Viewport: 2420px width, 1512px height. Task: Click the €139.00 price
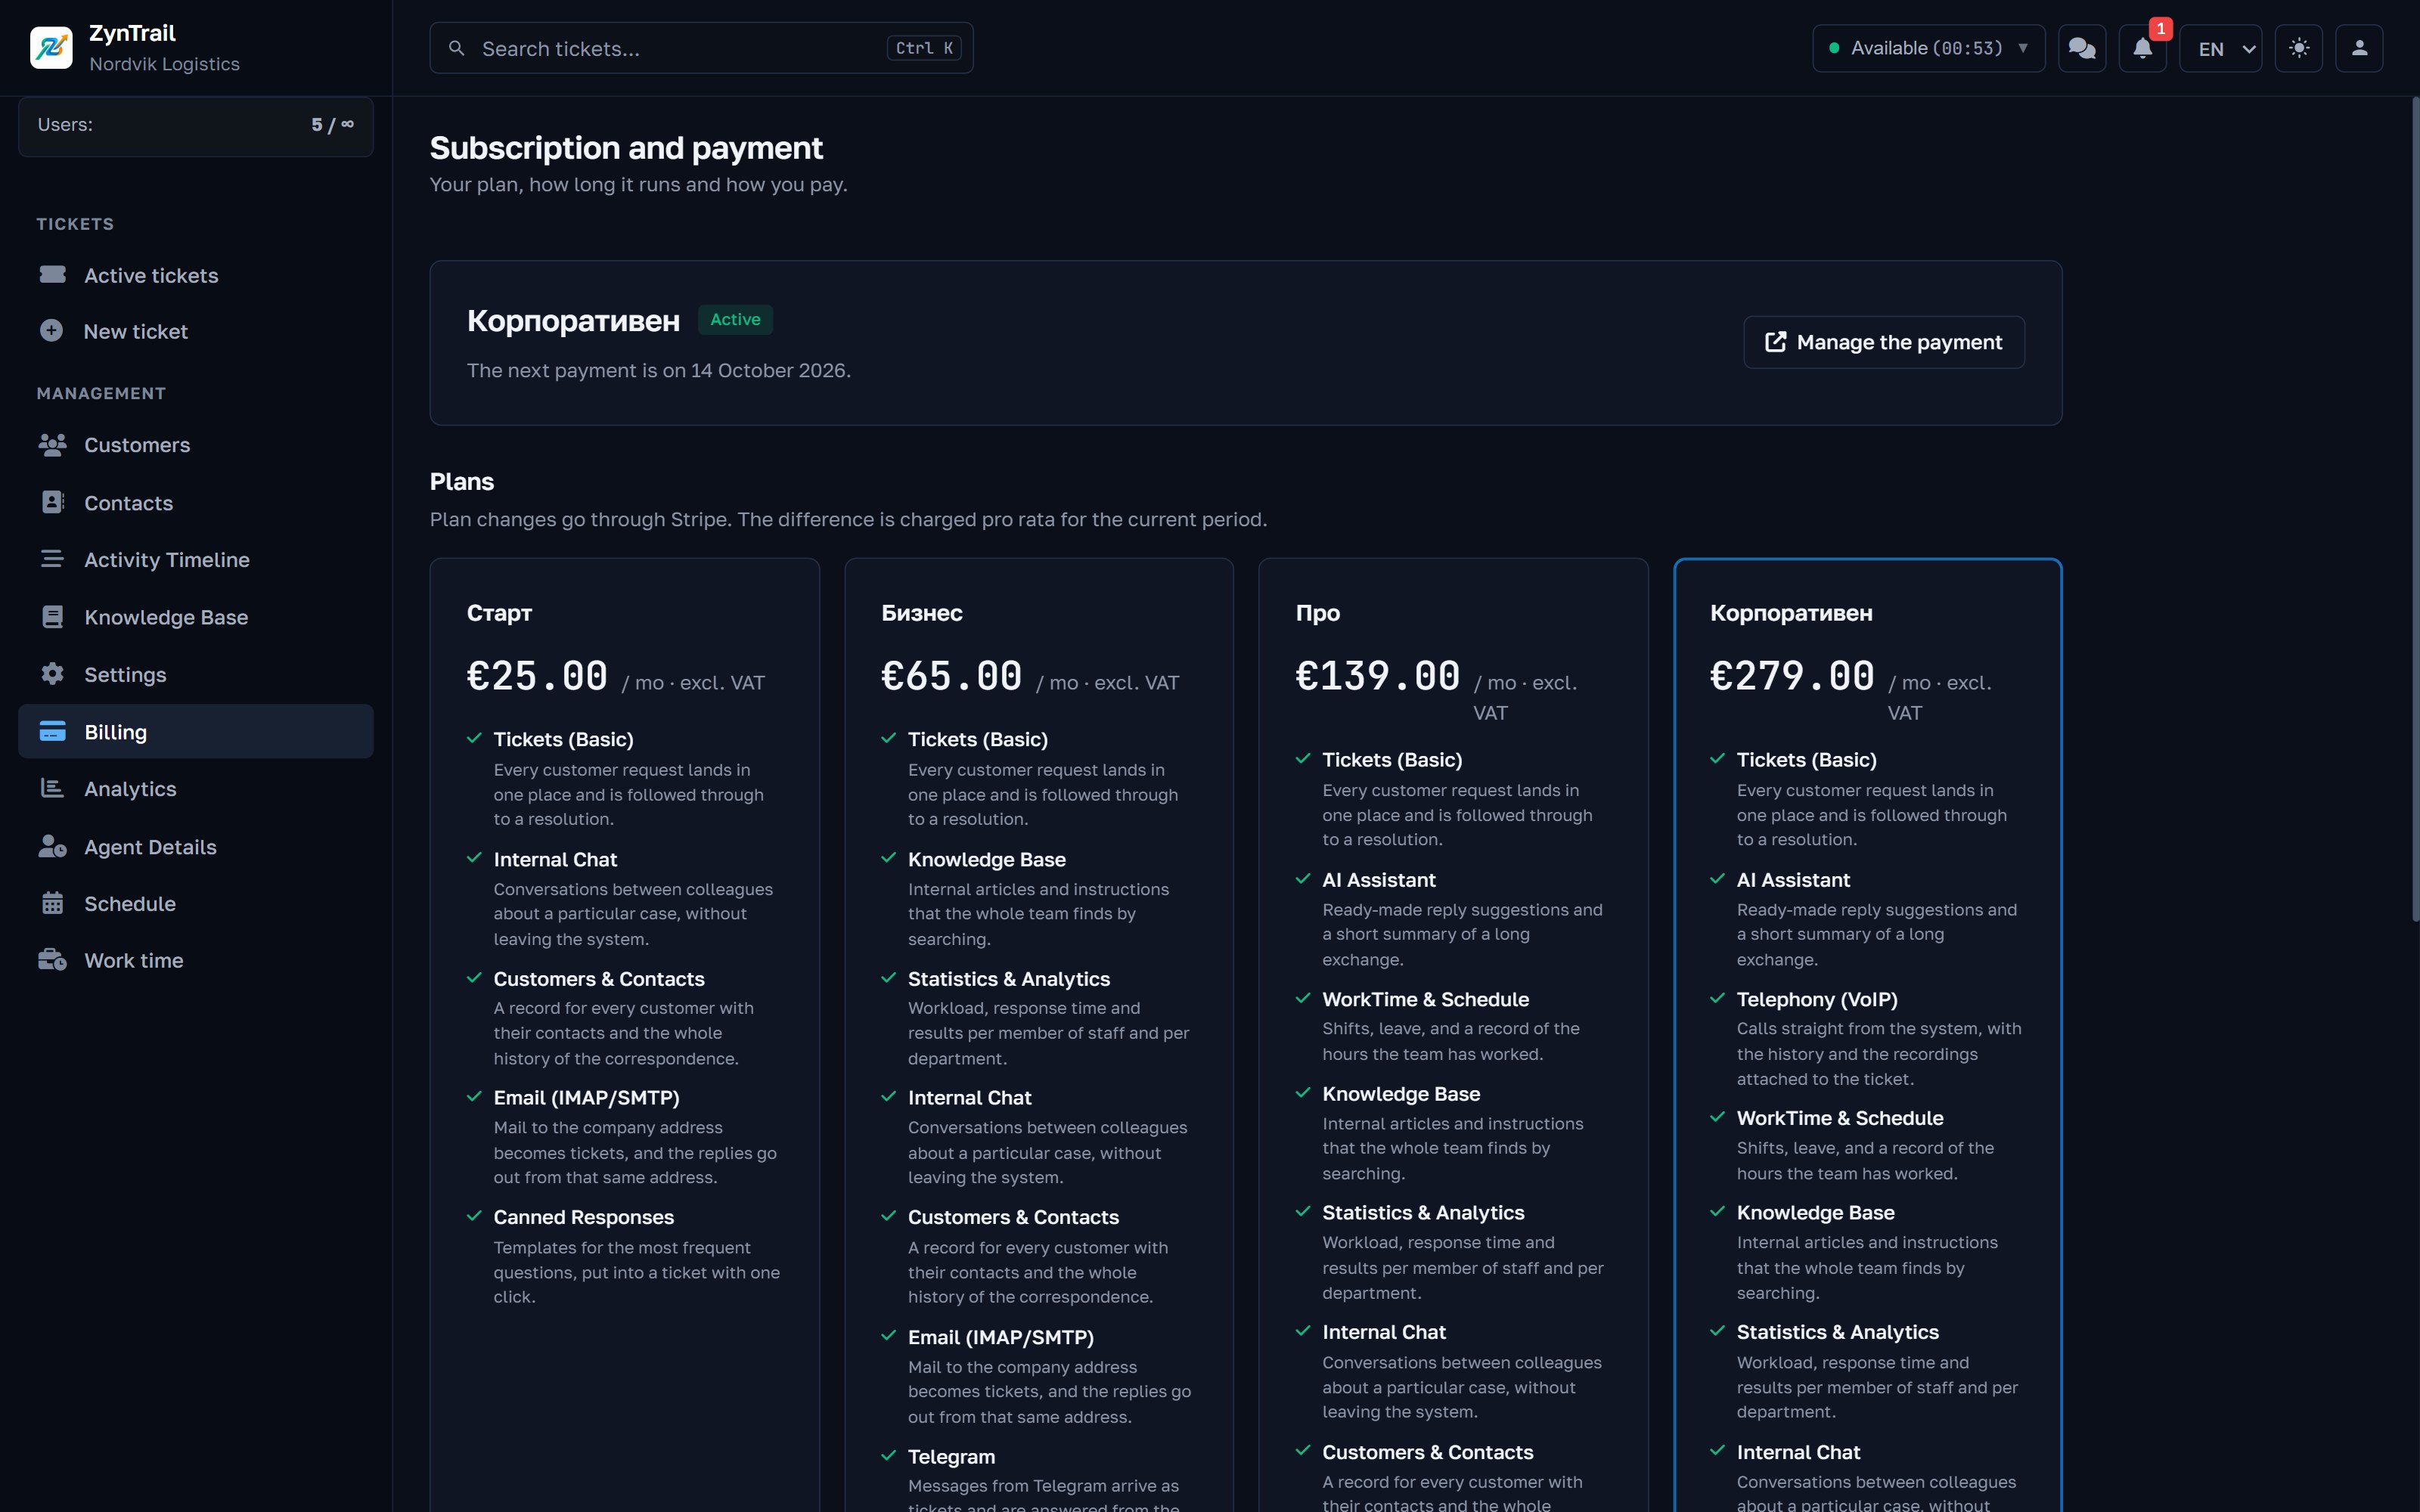point(1378,676)
